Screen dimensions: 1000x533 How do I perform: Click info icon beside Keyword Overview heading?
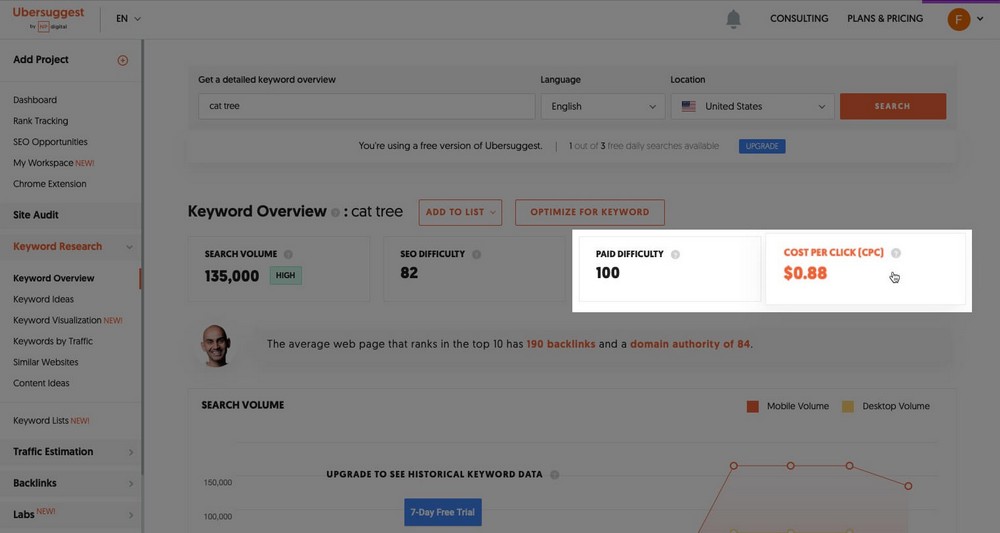coord(335,212)
